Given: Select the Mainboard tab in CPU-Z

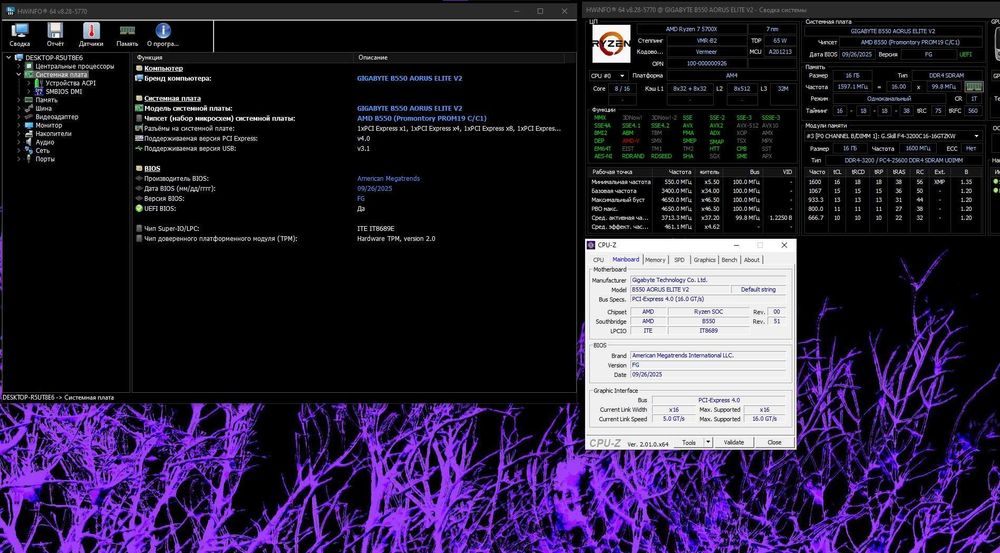Looking at the screenshot, I should tap(625, 259).
